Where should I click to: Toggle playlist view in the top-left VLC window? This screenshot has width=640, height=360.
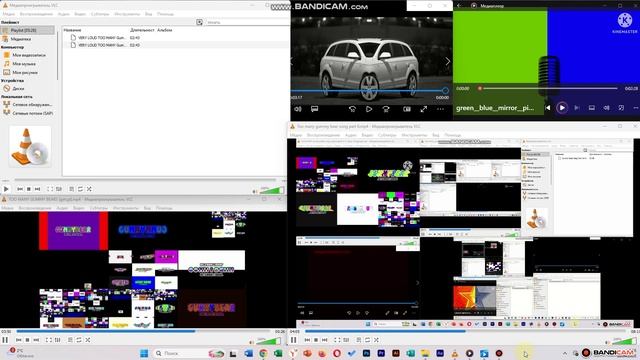(x=71, y=189)
